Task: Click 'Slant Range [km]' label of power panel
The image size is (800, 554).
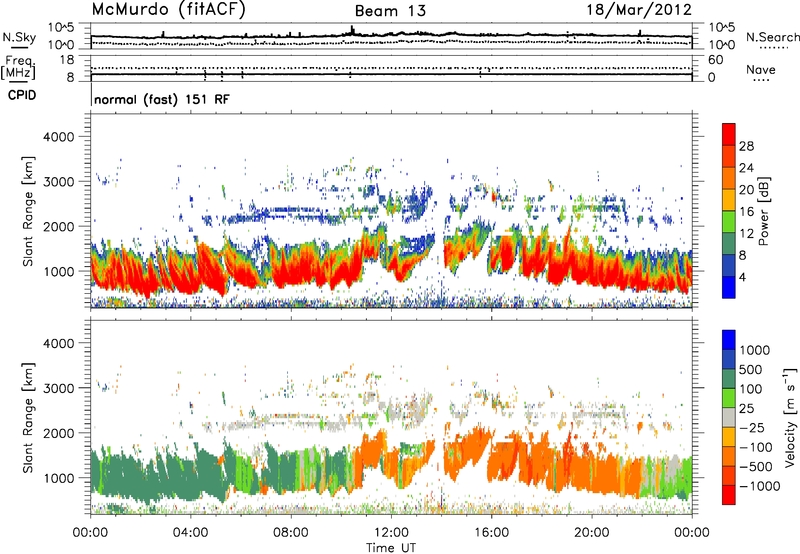Action: tap(28, 211)
